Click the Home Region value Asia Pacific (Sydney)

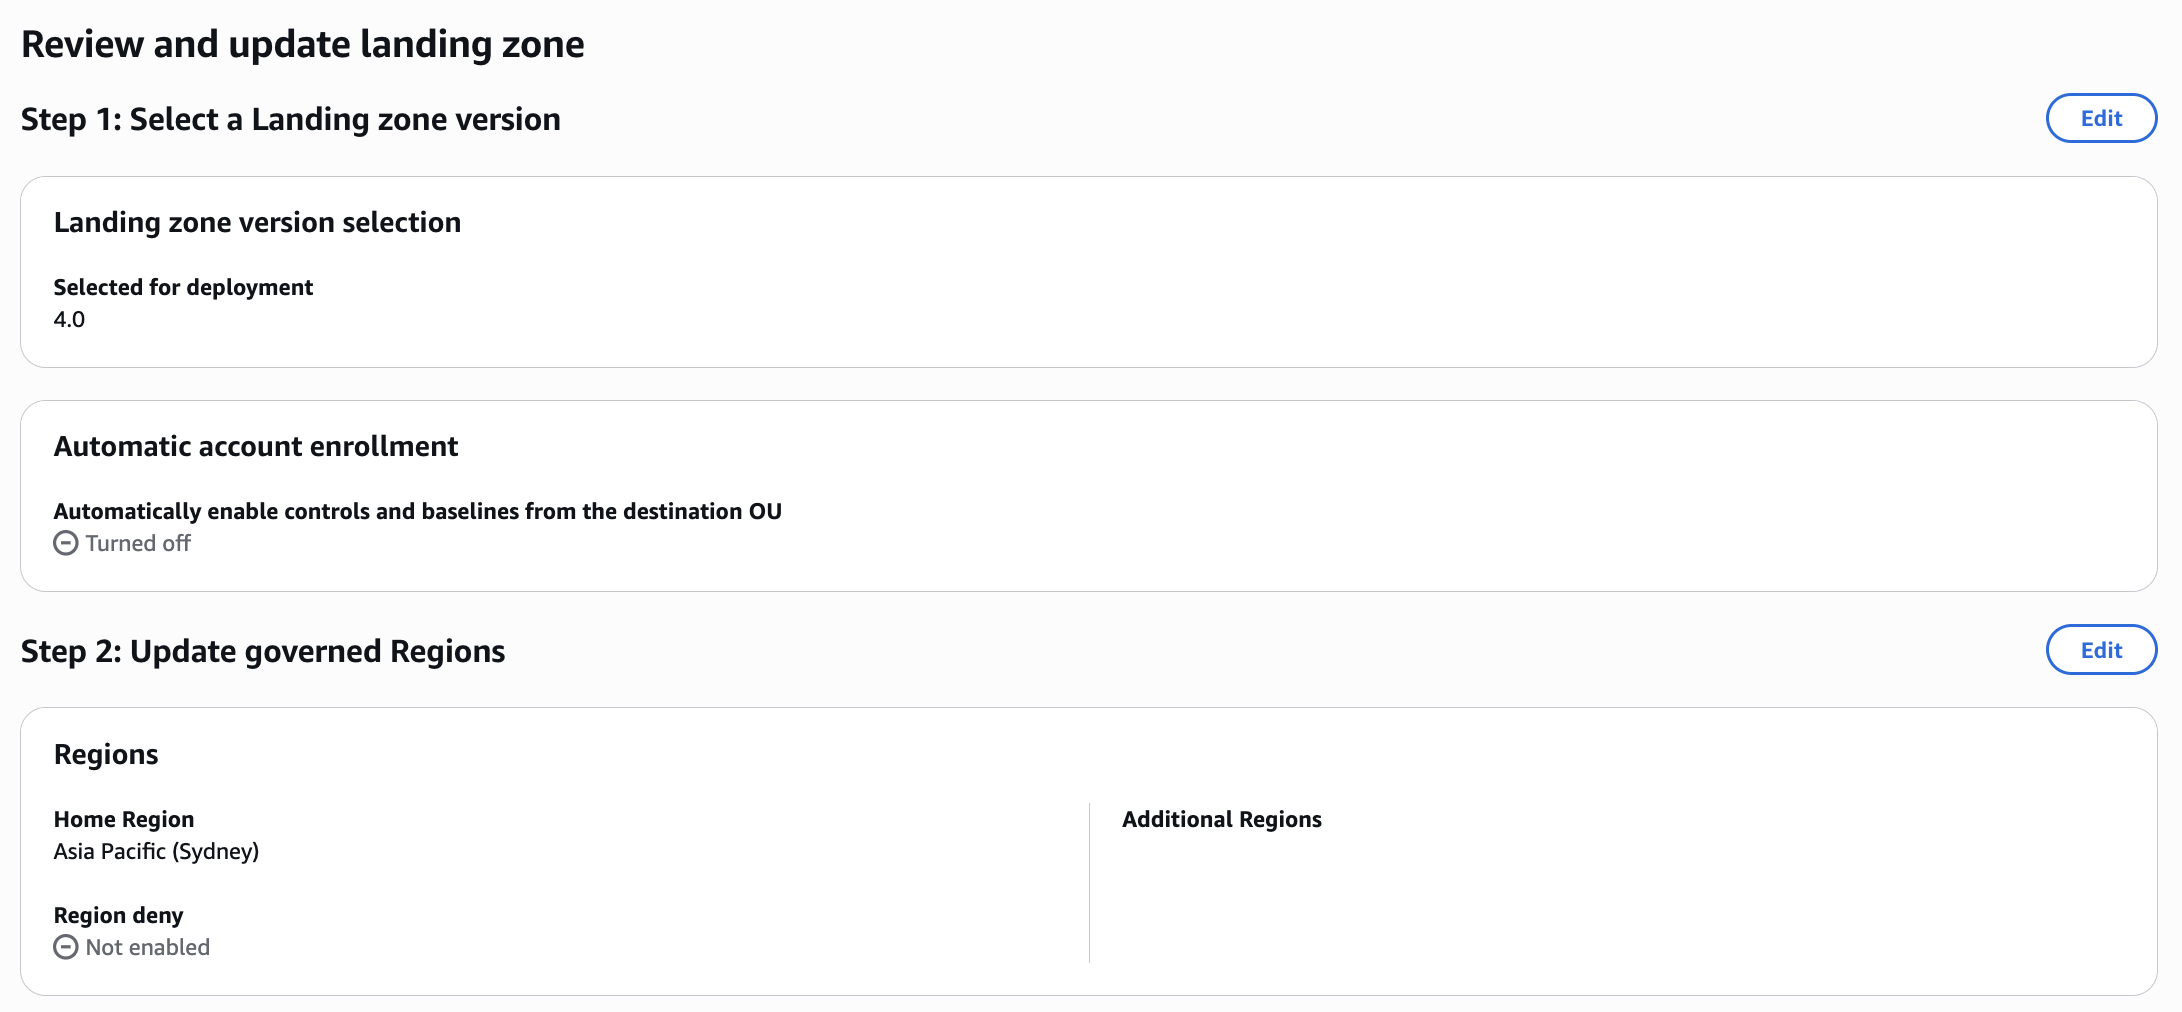(x=157, y=852)
